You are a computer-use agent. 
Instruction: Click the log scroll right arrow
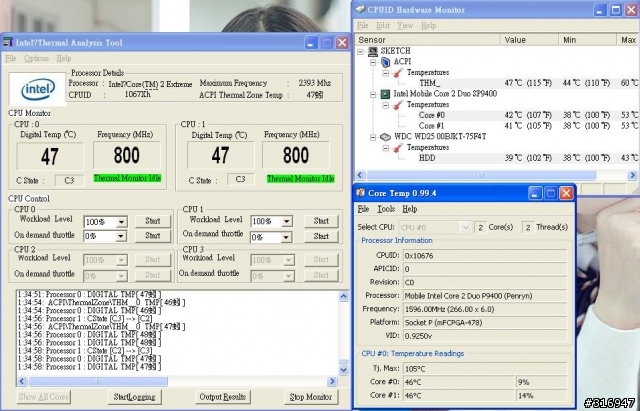[332, 382]
